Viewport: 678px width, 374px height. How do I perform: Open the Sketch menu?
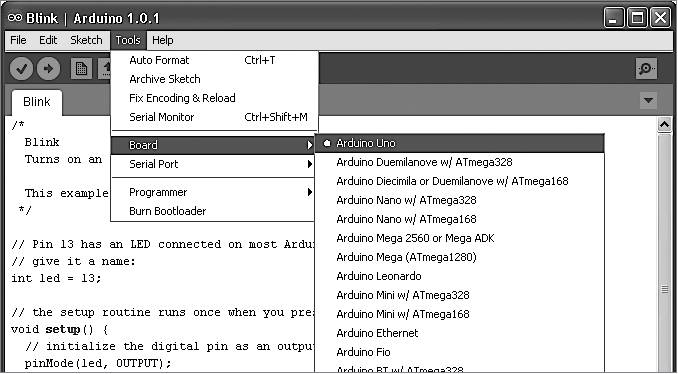[x=86, y=40]
